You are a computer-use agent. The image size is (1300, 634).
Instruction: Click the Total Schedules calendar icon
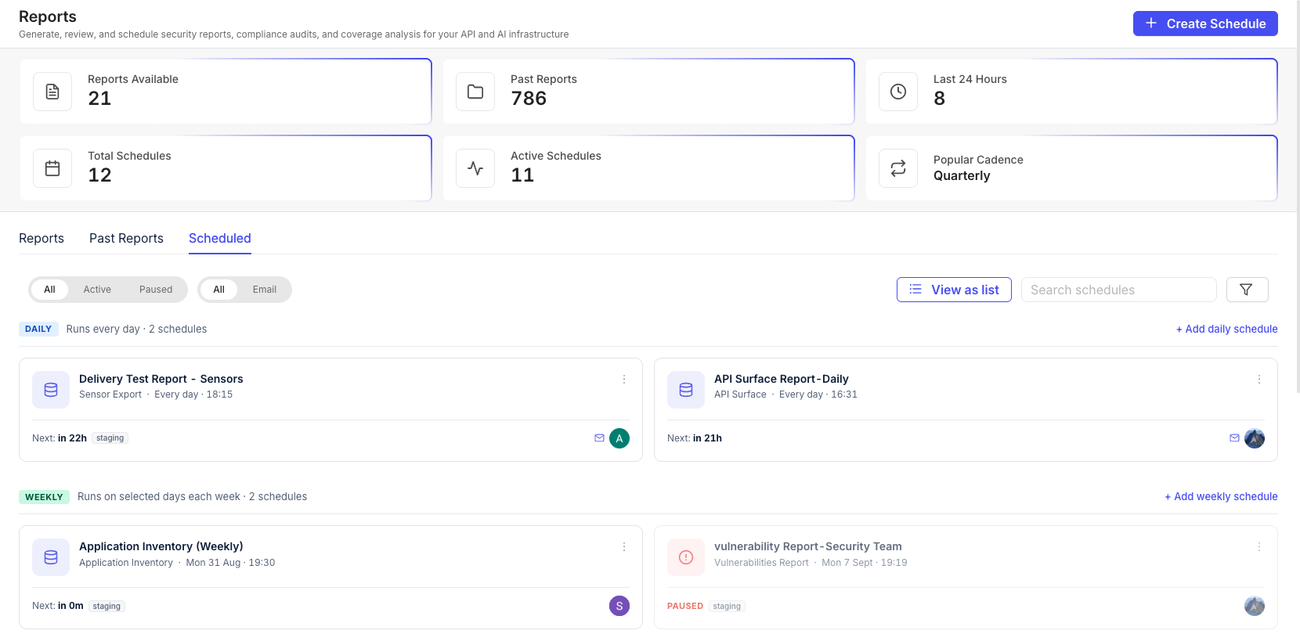pos(52,168)
